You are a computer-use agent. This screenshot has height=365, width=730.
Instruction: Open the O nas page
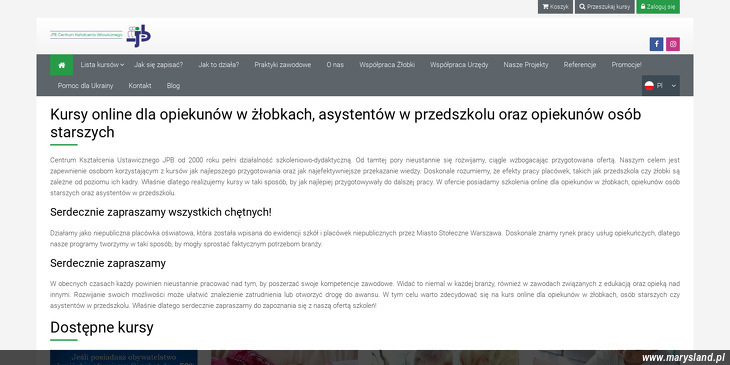(x=335, y=65)
